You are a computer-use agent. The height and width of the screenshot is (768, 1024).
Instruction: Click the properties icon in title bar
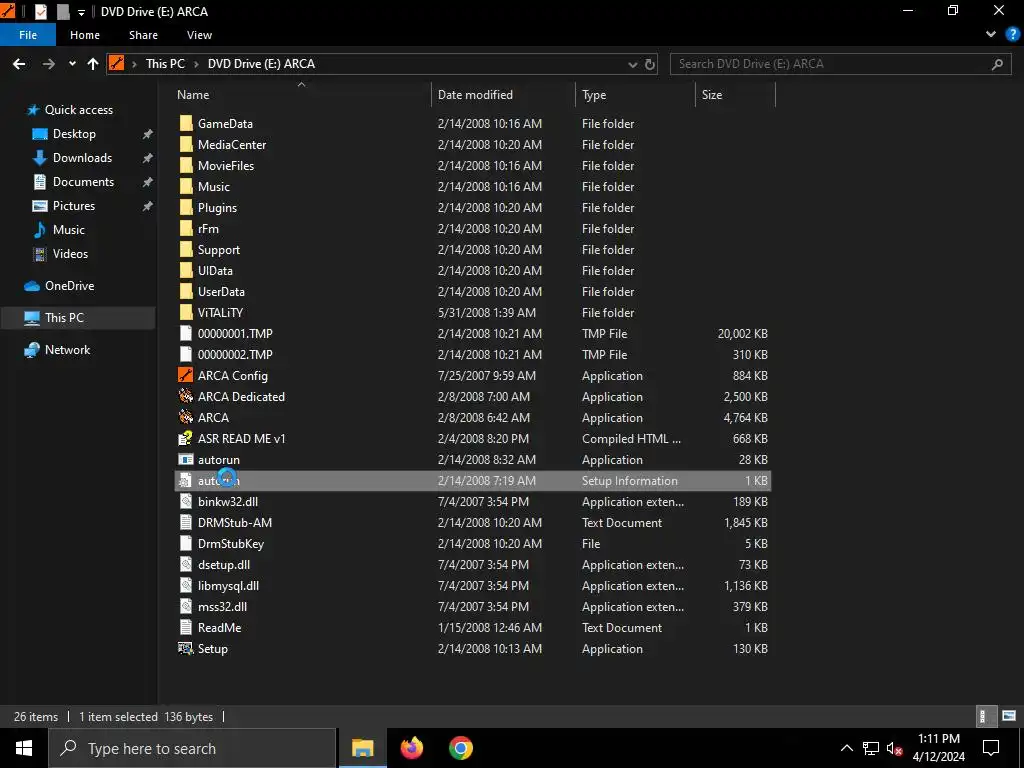[x=40, y=12]
